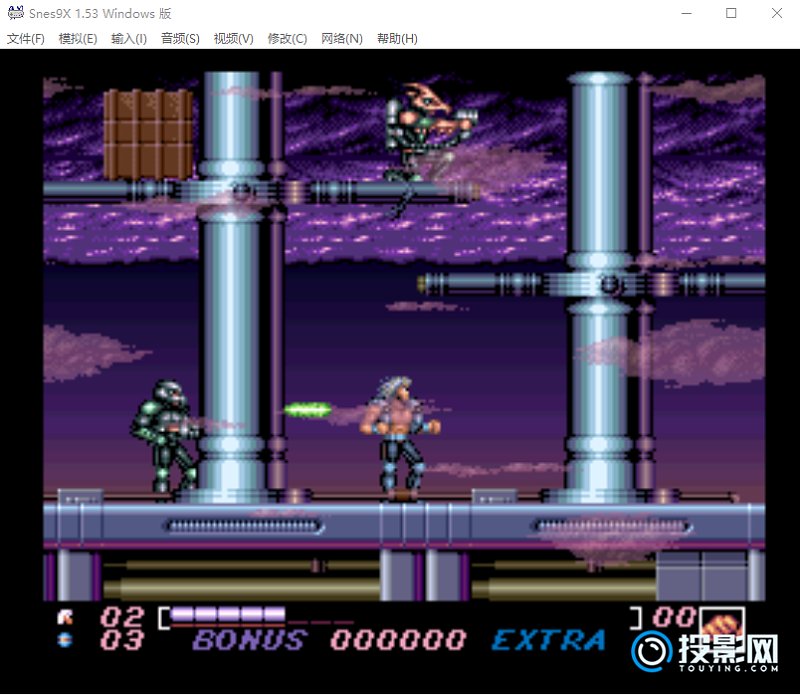Open the 帮助(H) Help menu
Image resolution: width=800 pixels, height=695 pixels.
[x=397, y=39]
